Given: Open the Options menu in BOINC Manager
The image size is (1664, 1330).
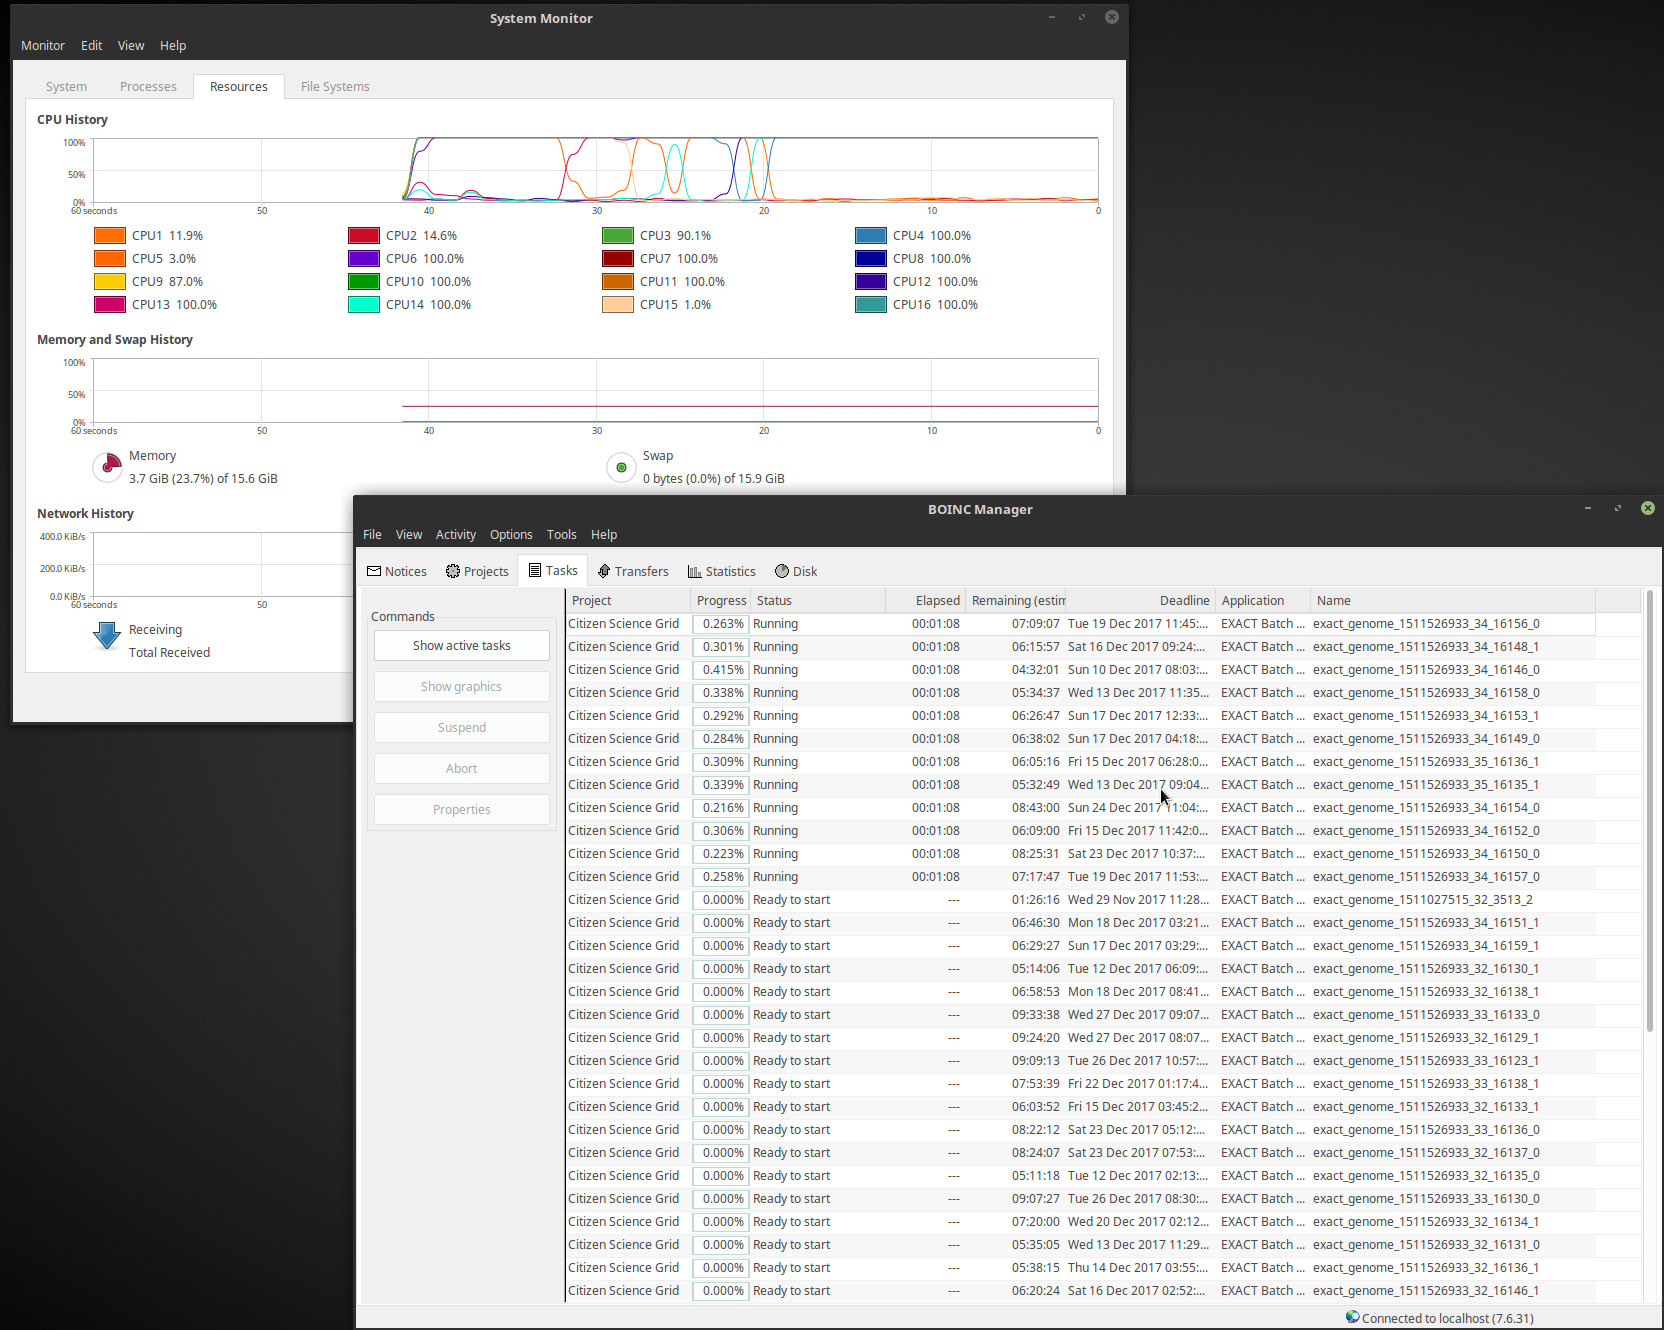Looking at the screenshot, I should tap(511, 535).
